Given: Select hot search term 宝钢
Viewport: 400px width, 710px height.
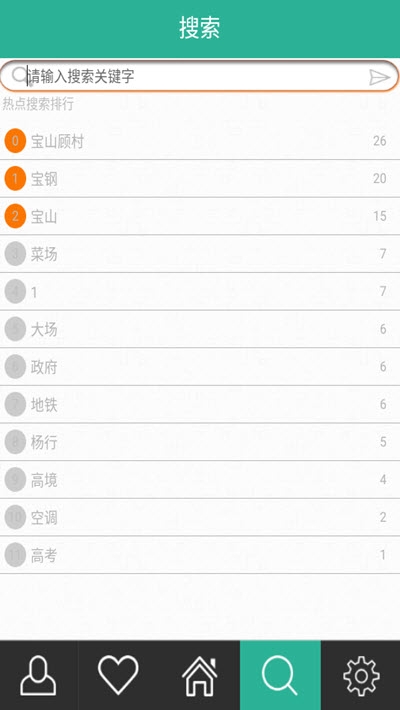Looking at the screenshot, I should coord(44,179).
